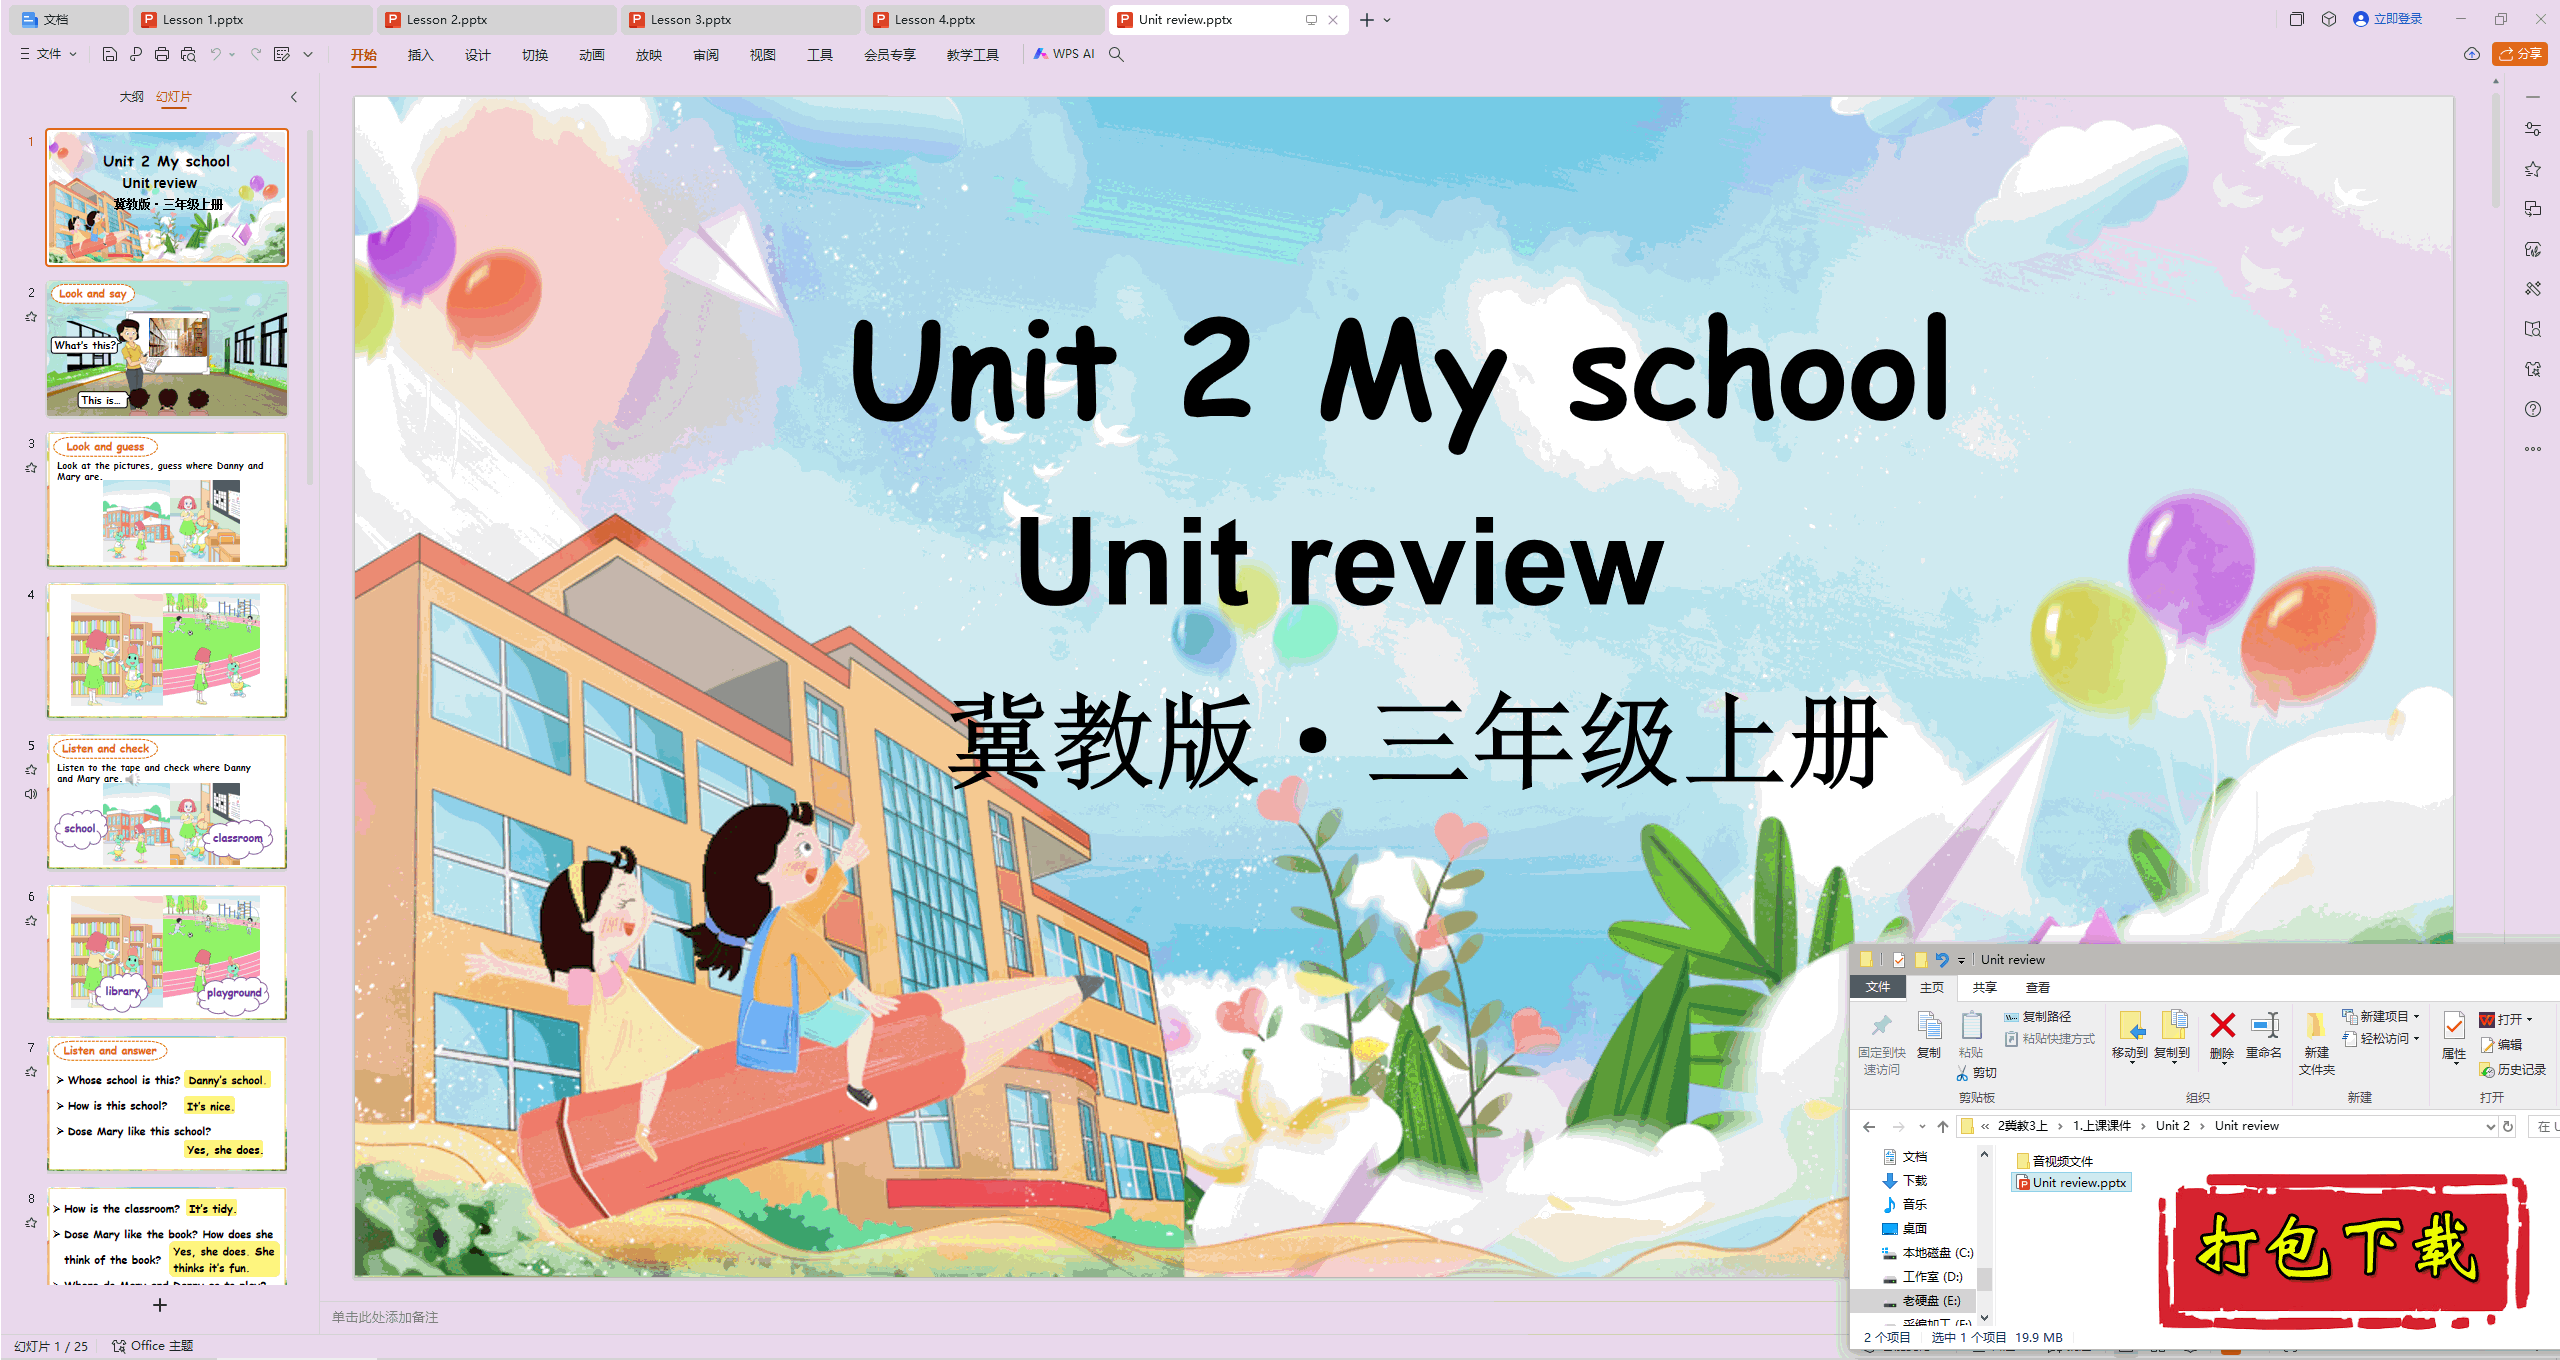Click the three-dots more icon in sidebar
Image resolution: width=2560 pixels, height=1360 pixels.
pyautogui.click(x=2533, y=449)
